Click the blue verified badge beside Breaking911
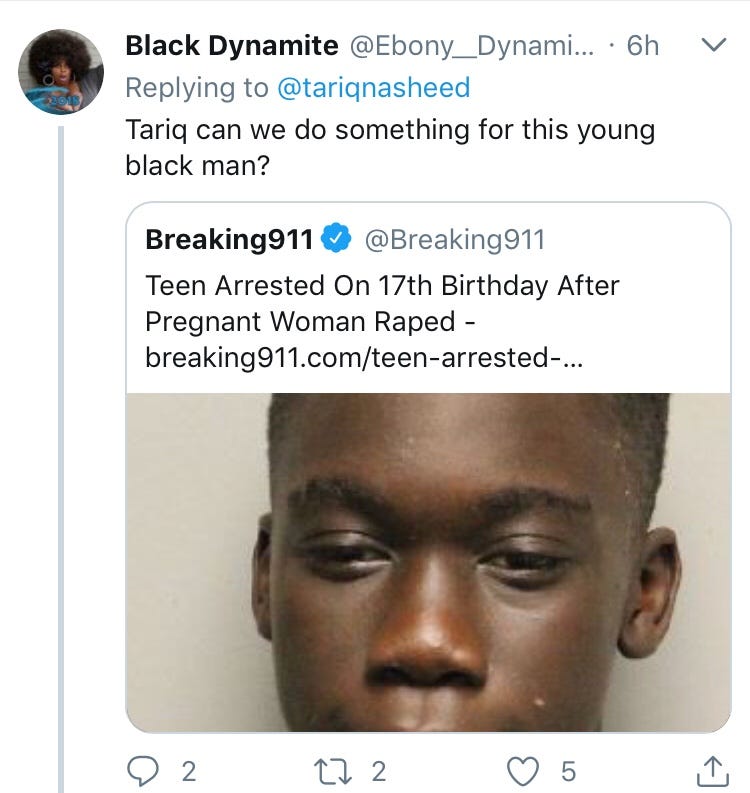The height and width of the screenshot is (793, 750). [x=337, y=240]
